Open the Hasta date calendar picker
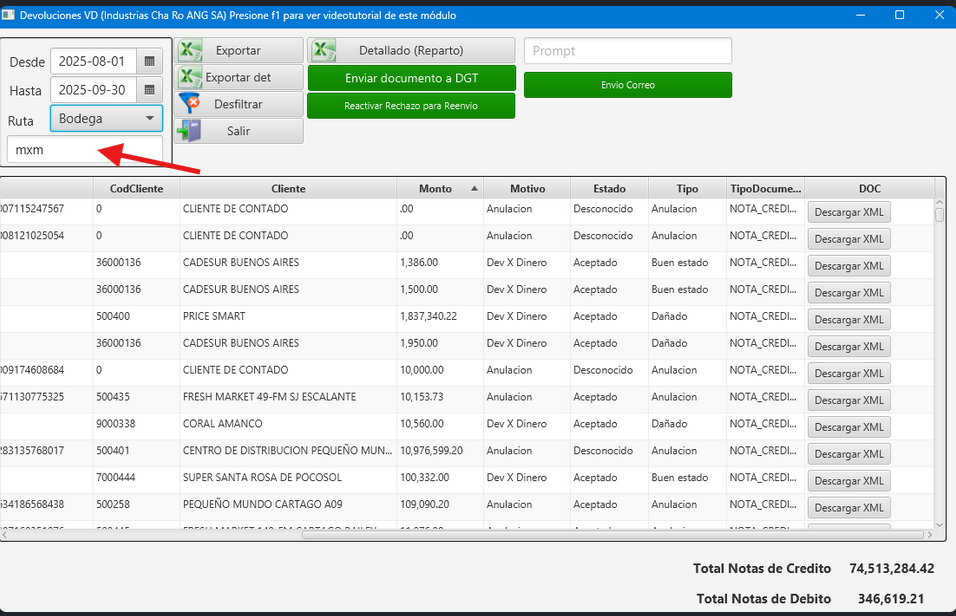Screen dimensions: 956x616 (150, 90)
